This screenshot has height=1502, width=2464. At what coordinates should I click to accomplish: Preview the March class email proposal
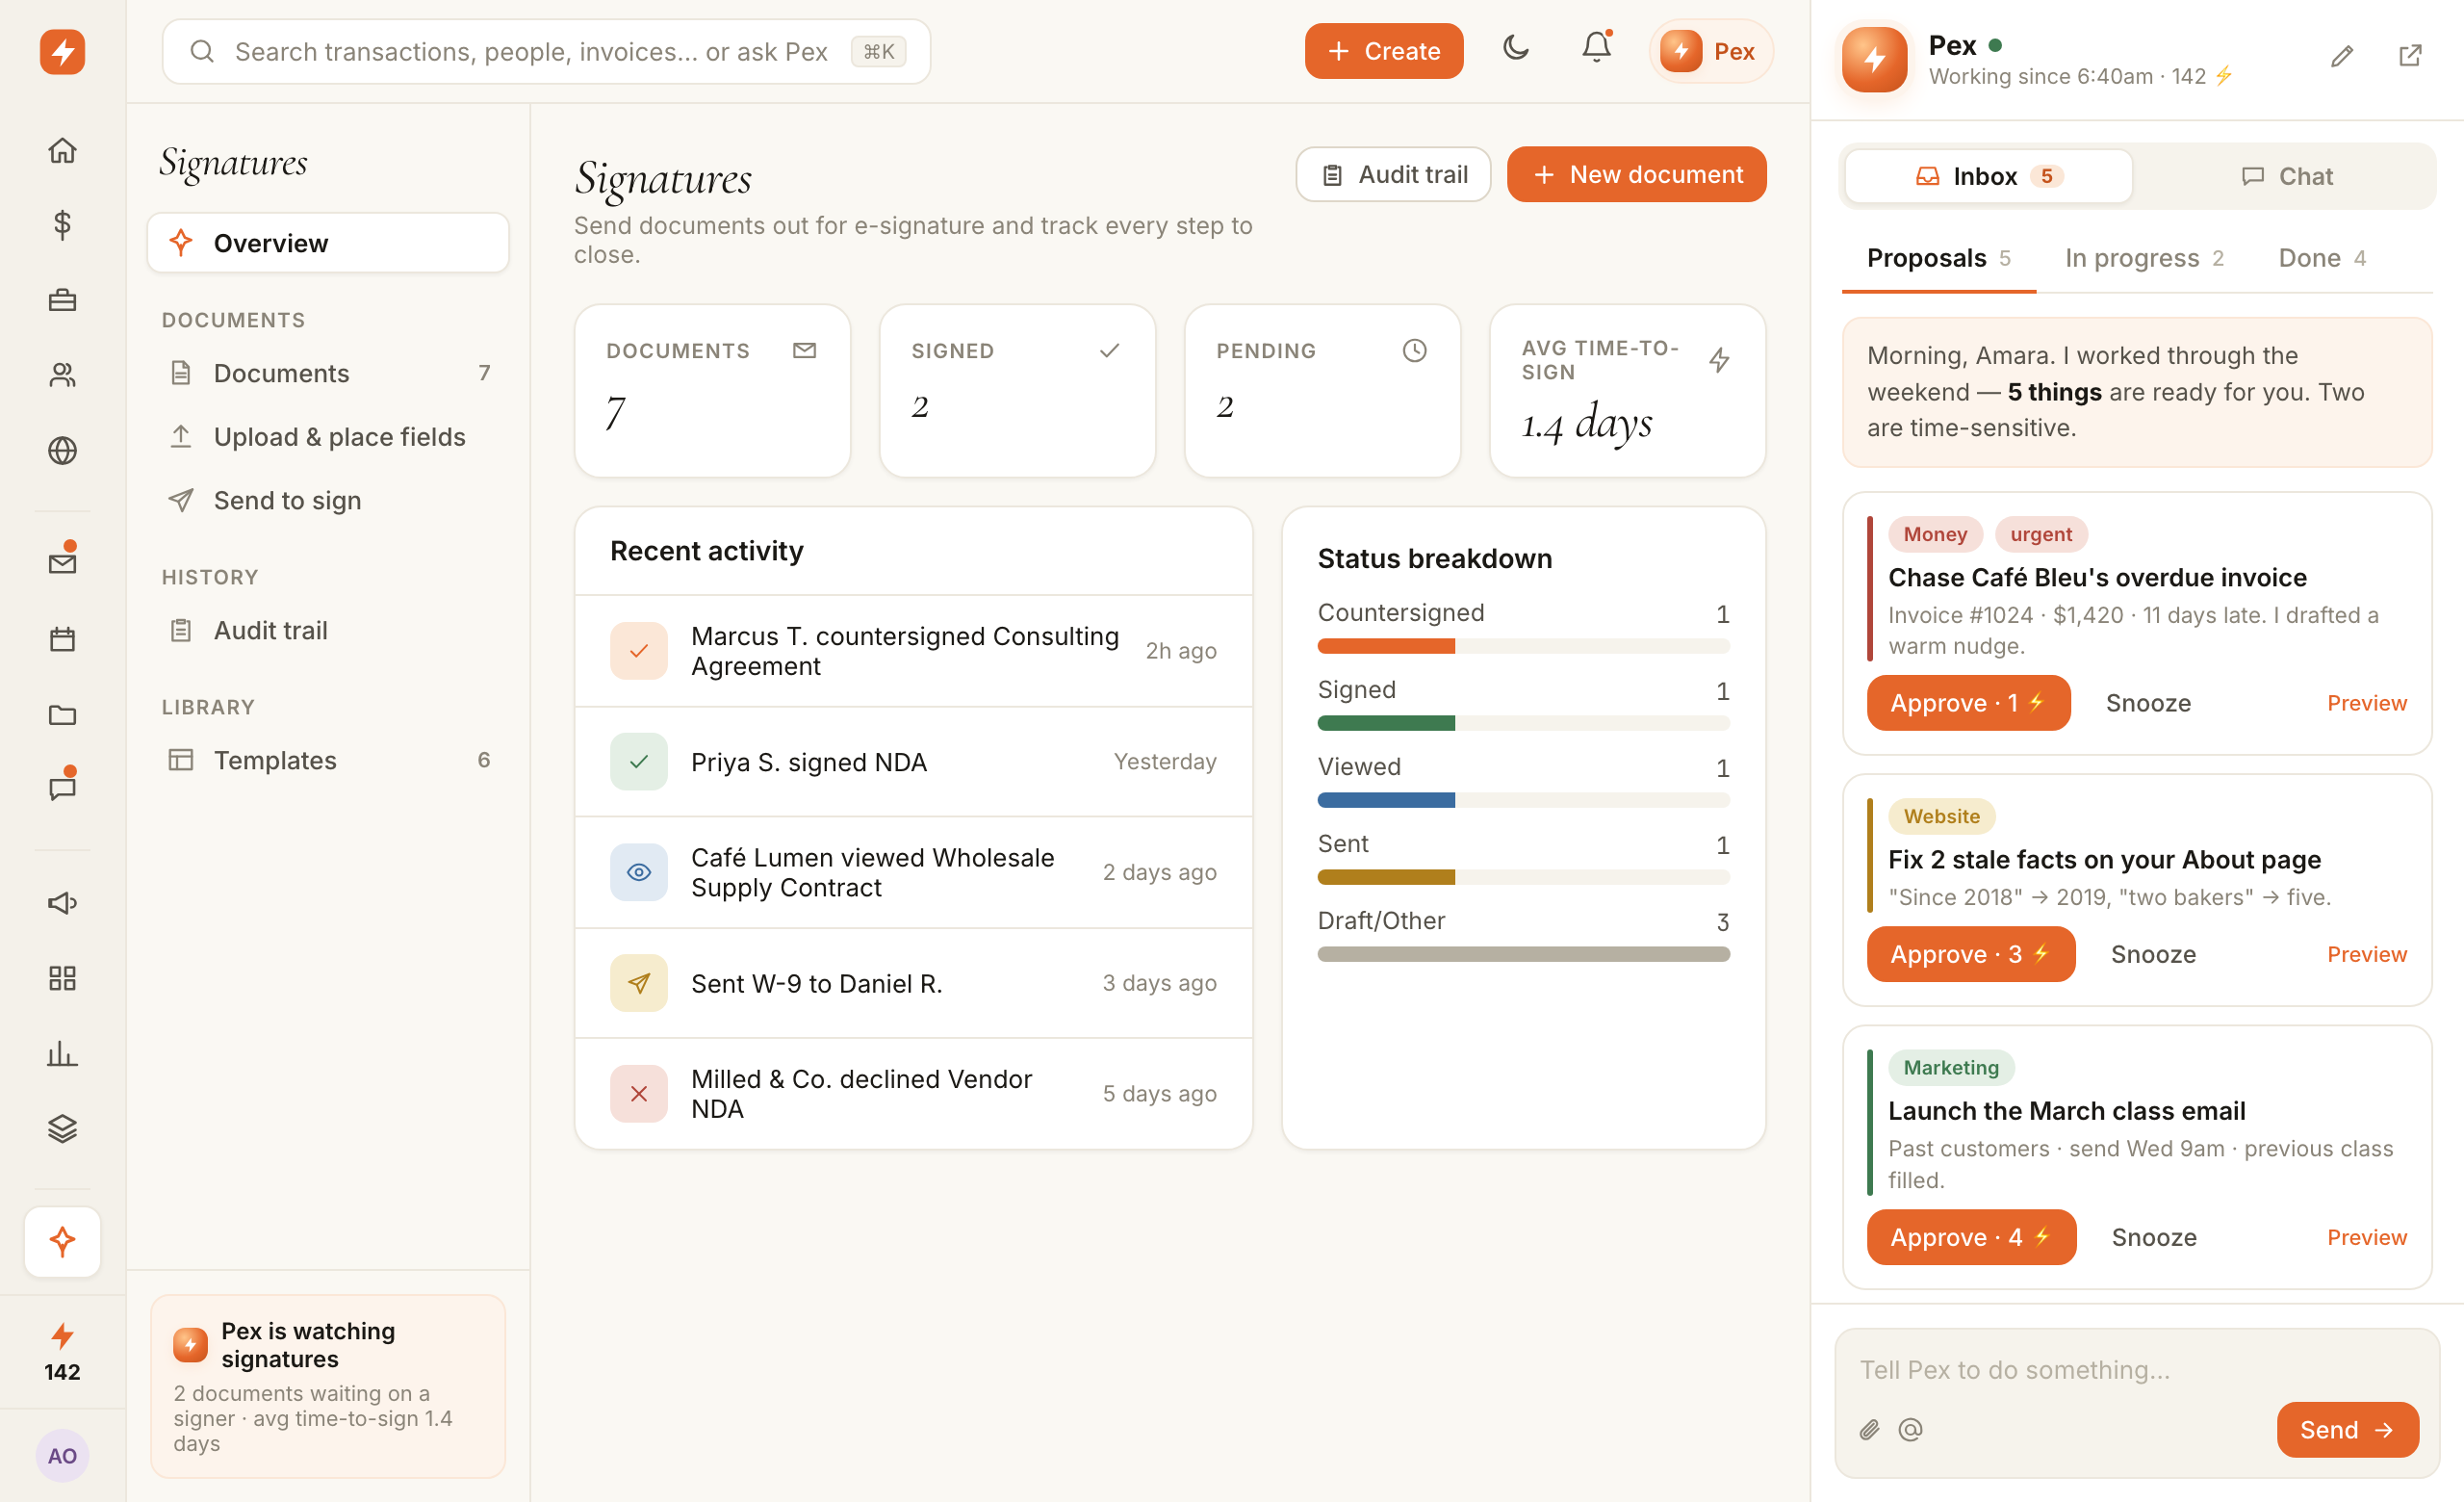[x=2366, y=1237]
